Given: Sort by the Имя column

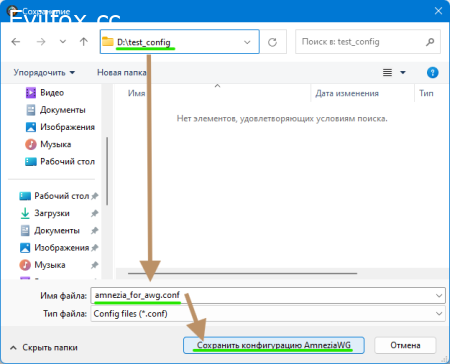Looking at the screenshot, I should pos(137,93).
